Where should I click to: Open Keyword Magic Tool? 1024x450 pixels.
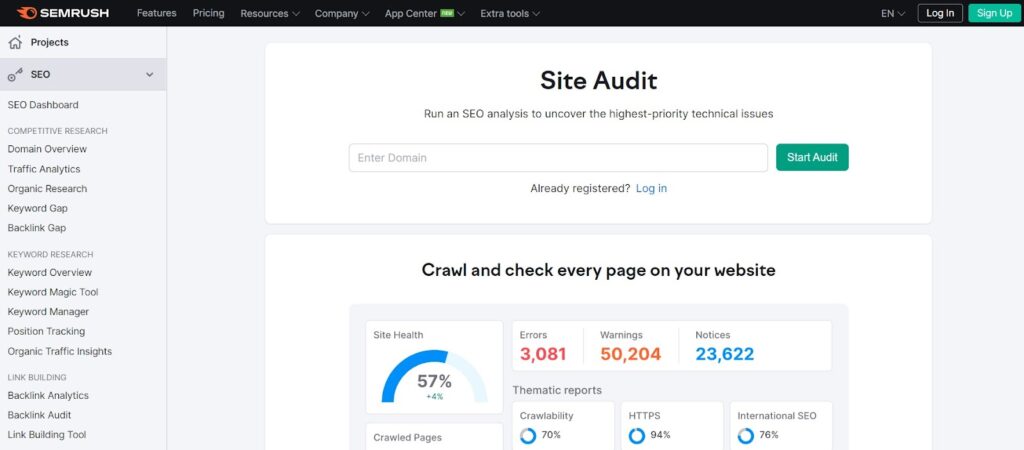(53, 292)
